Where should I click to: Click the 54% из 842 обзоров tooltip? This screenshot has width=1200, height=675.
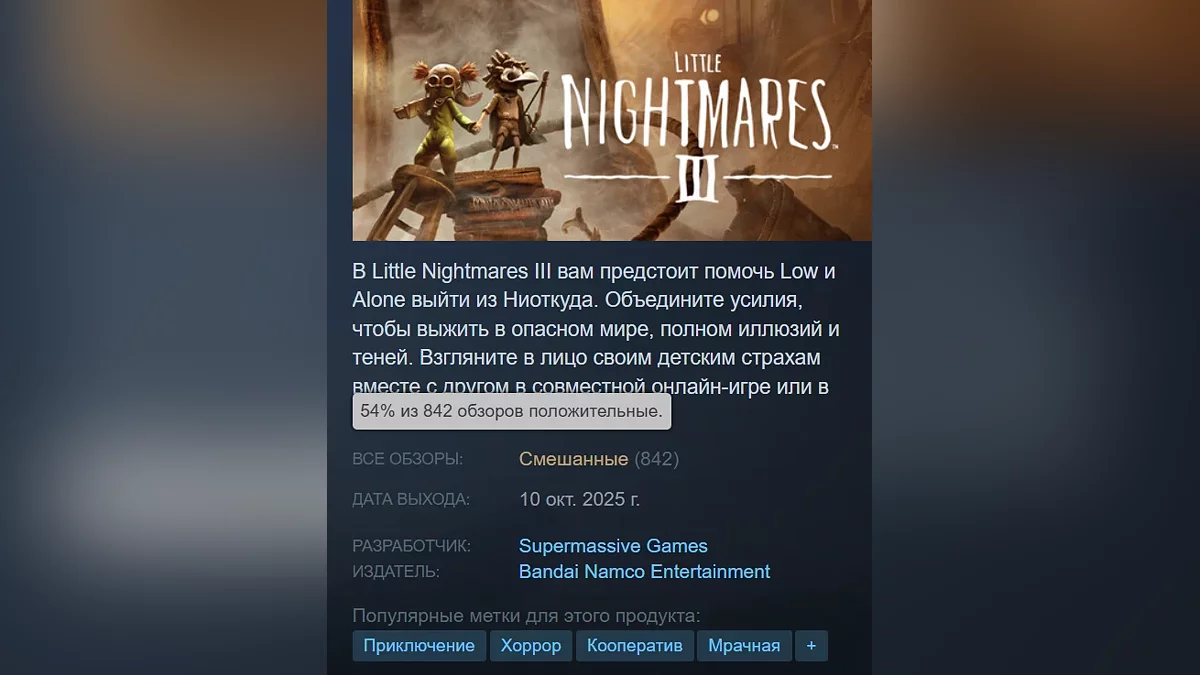(512, 412)
